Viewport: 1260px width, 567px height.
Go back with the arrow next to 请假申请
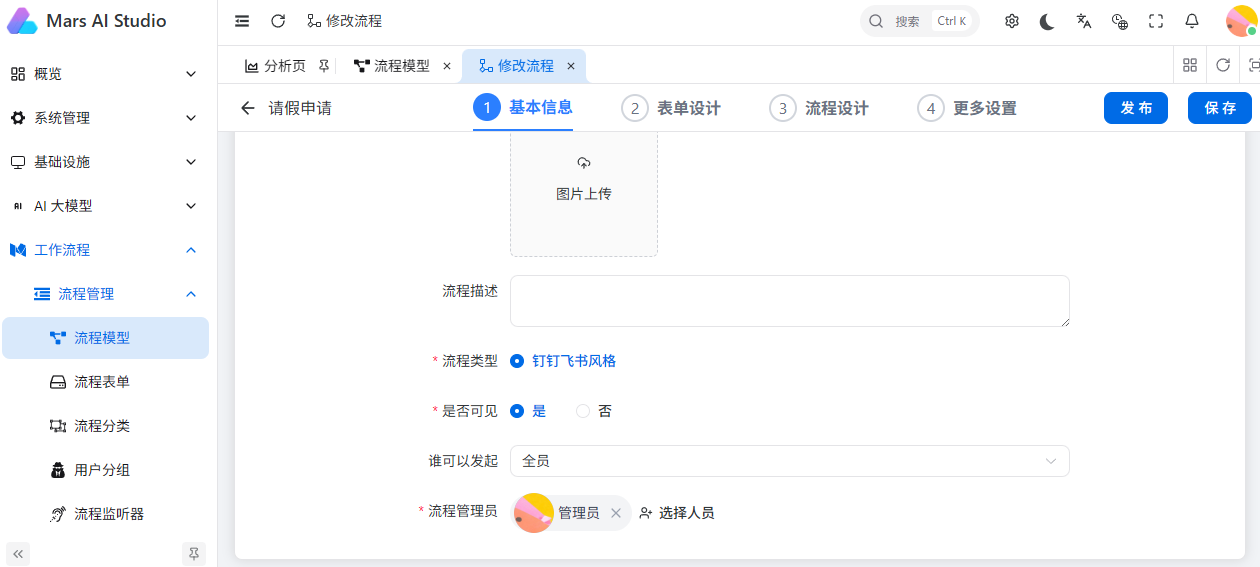248,108
